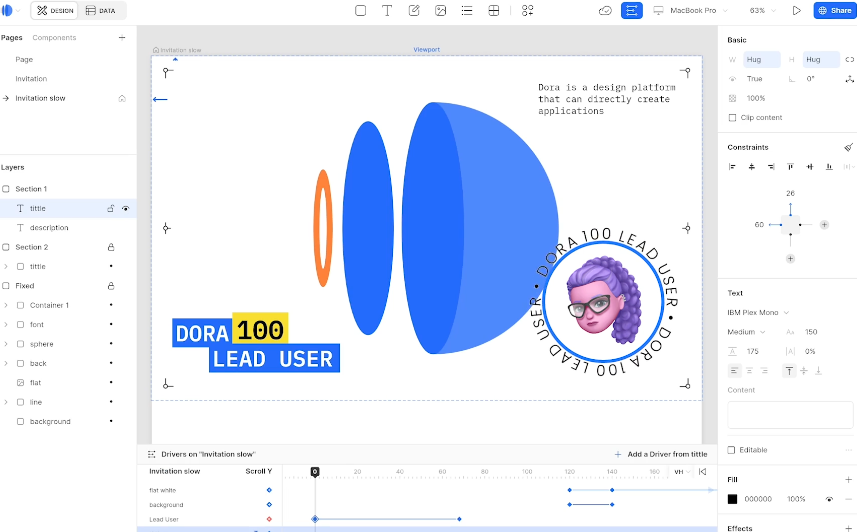Toggle keyframe diamond for flat white
The height and width of the screenshot is (532, 857).
pos(269,490)
